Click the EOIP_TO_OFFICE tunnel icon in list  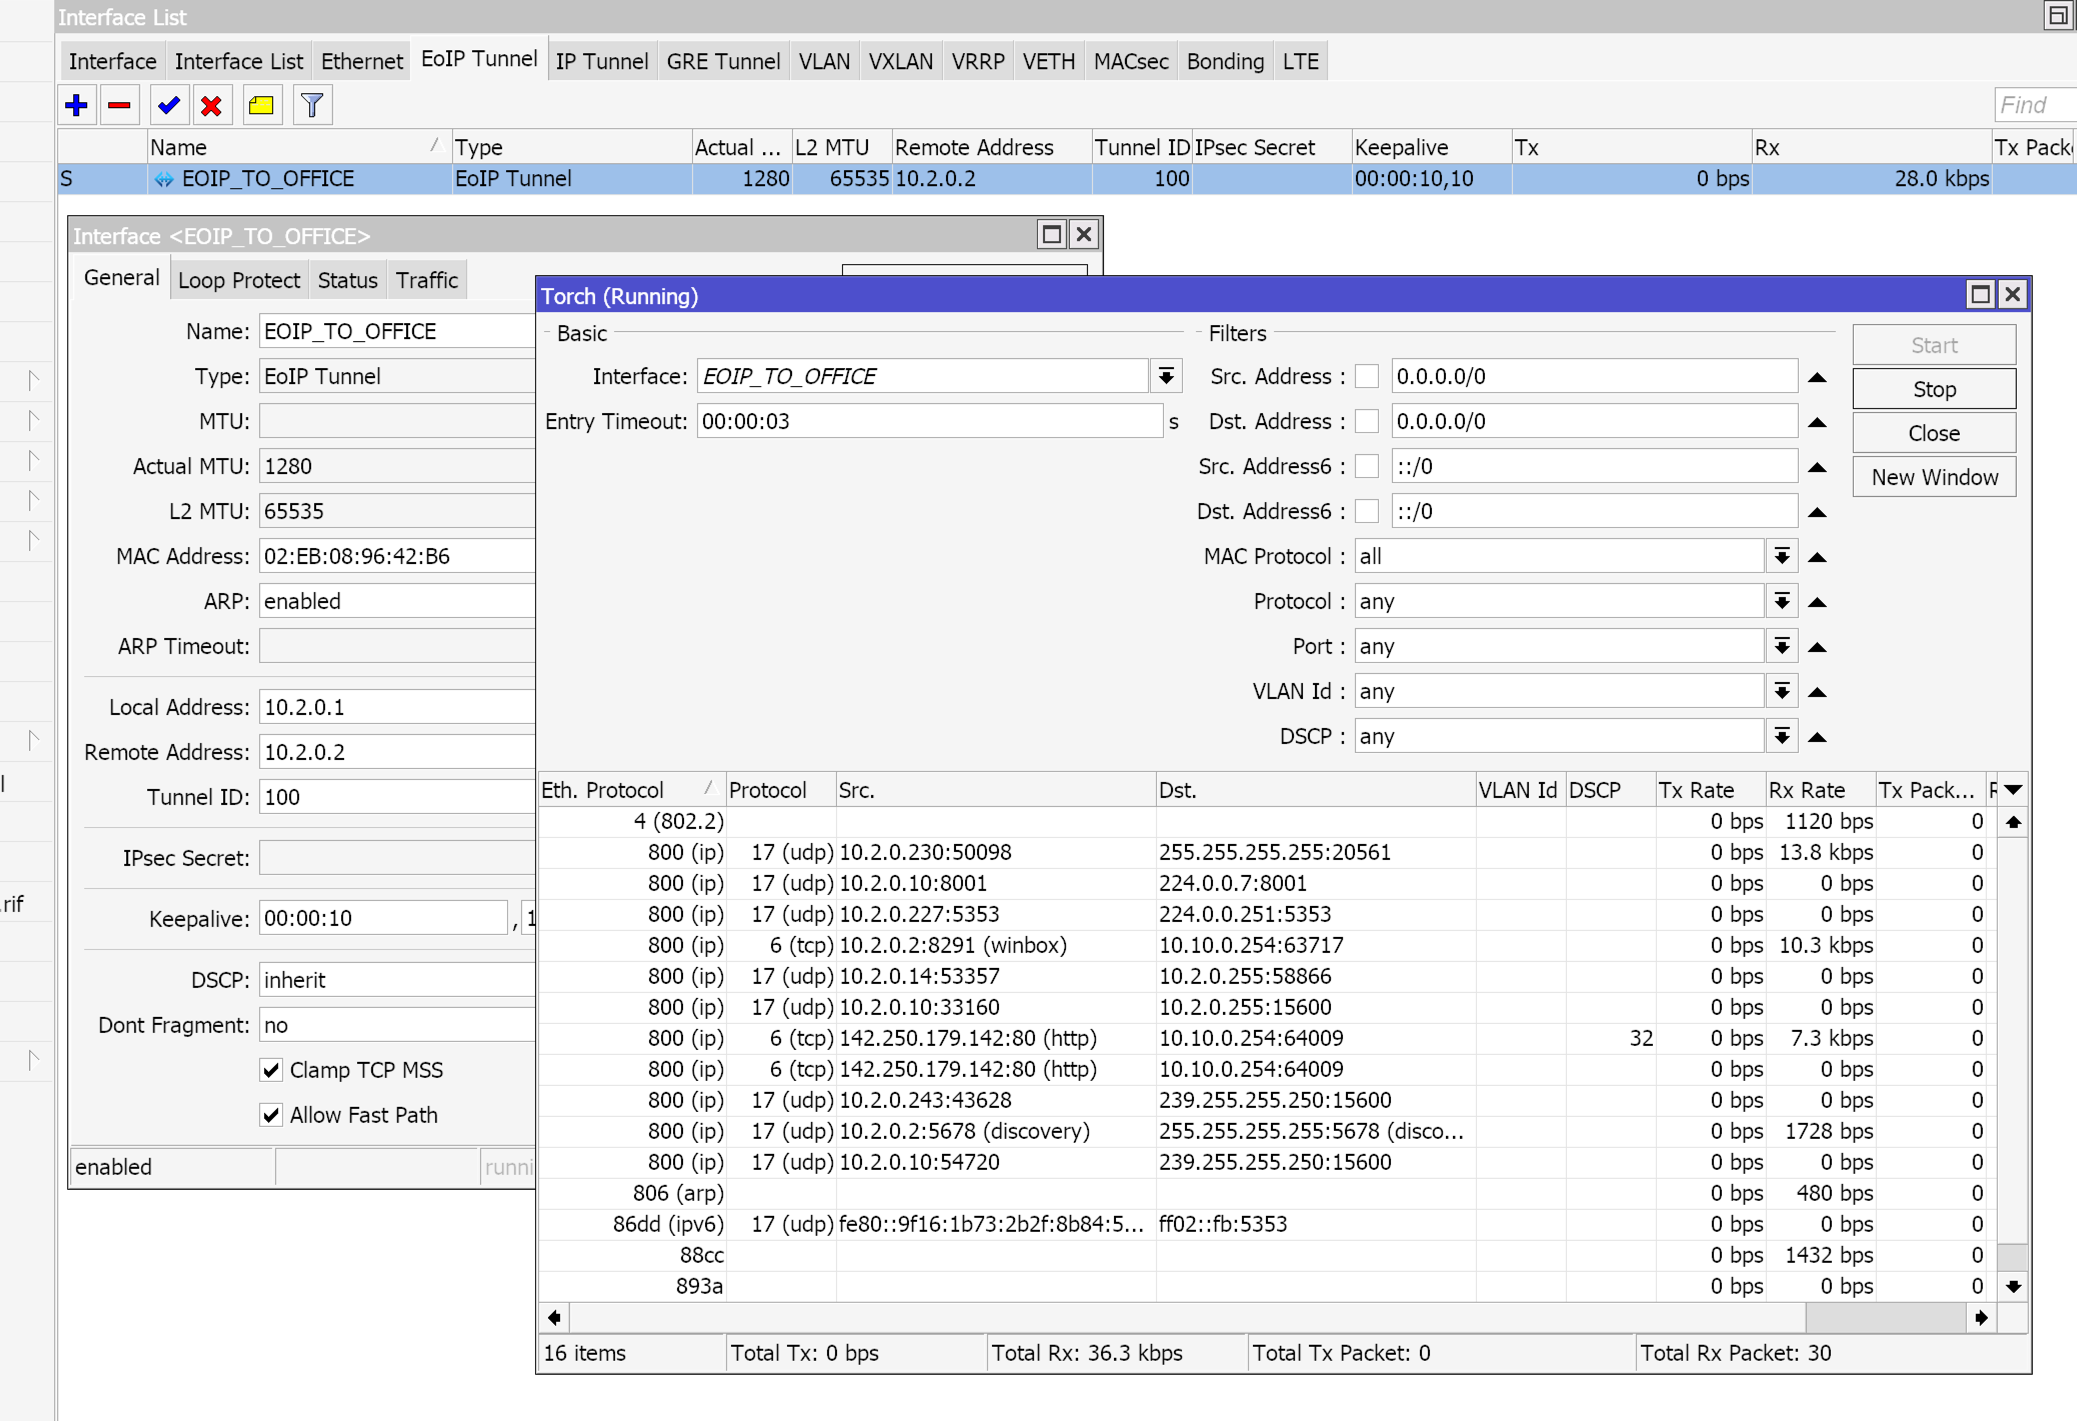(x=165, y=179)
